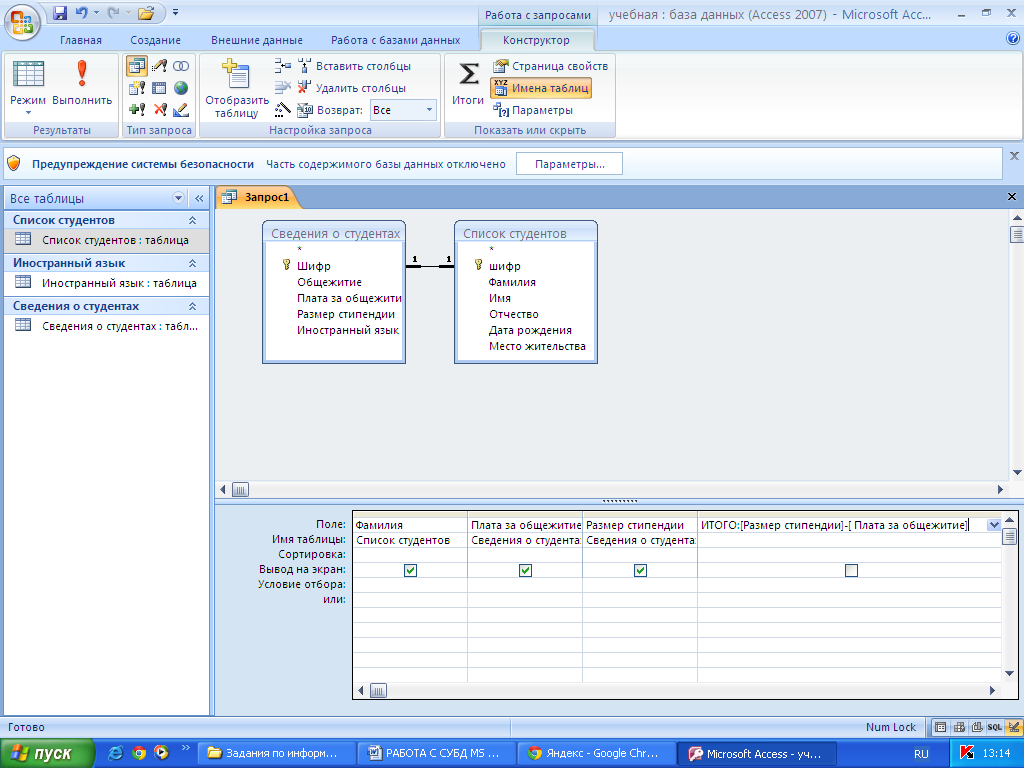
Task: Click the open folder icon in Quick Access
Action: pos(146,12)
